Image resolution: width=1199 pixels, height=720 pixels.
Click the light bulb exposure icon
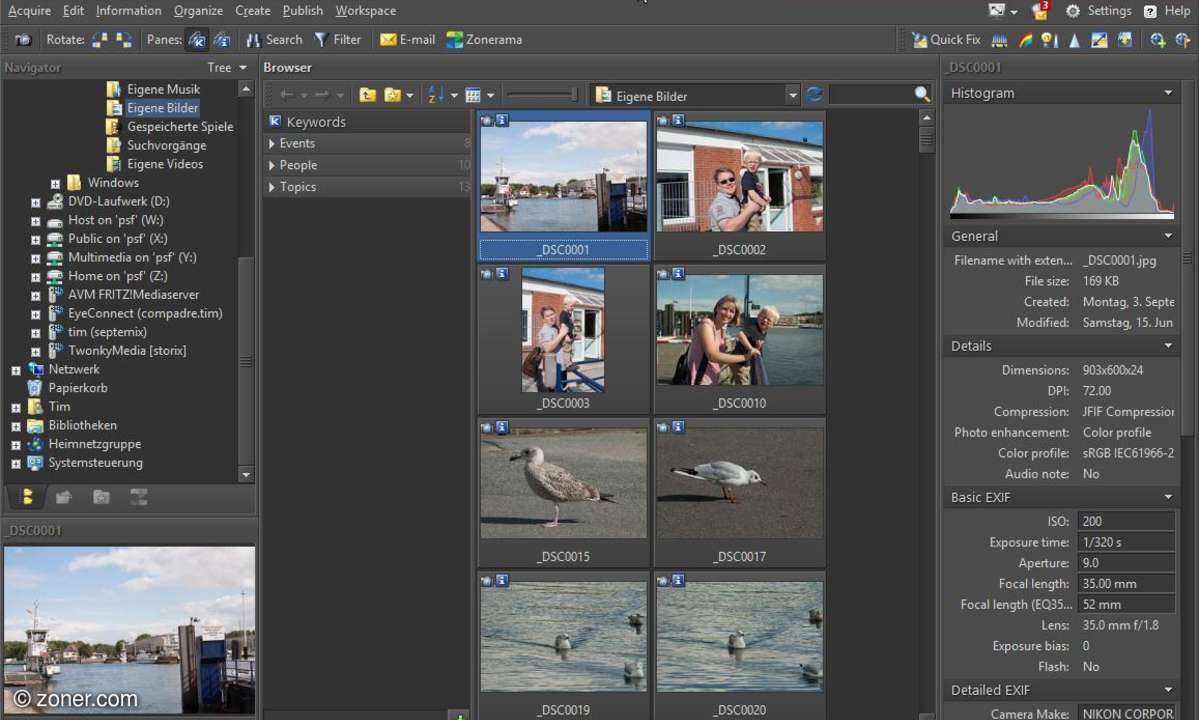click(x=1050, y=40)
